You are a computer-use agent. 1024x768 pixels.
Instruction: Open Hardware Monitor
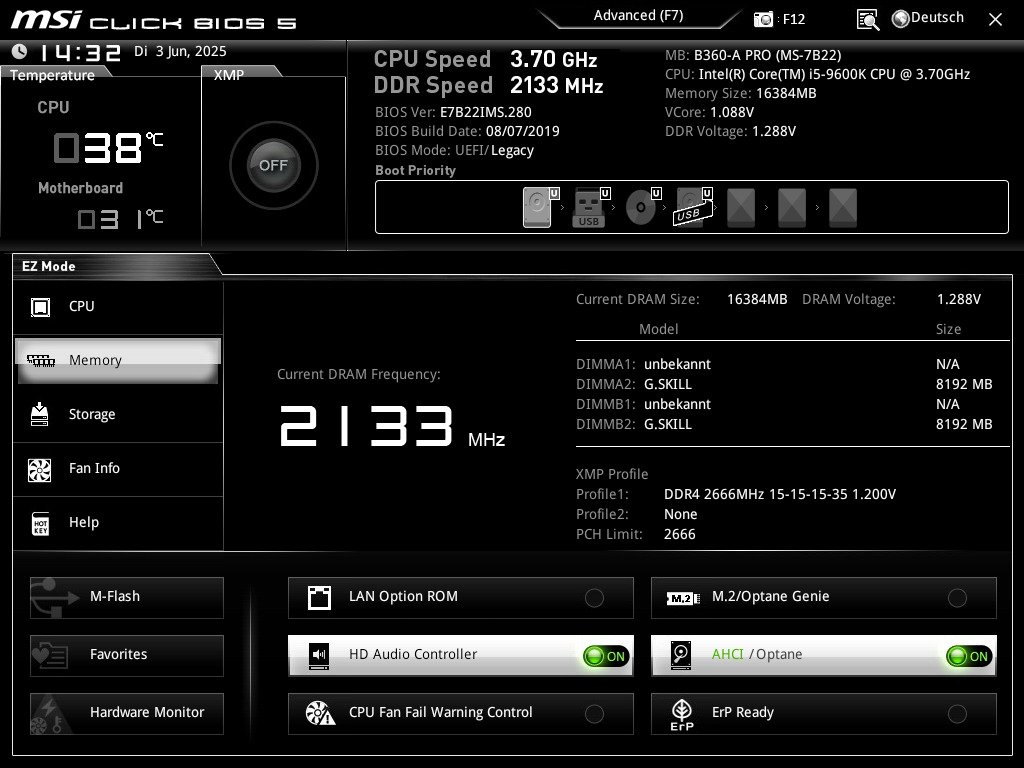pyautogui.click(x=127, y=714)
